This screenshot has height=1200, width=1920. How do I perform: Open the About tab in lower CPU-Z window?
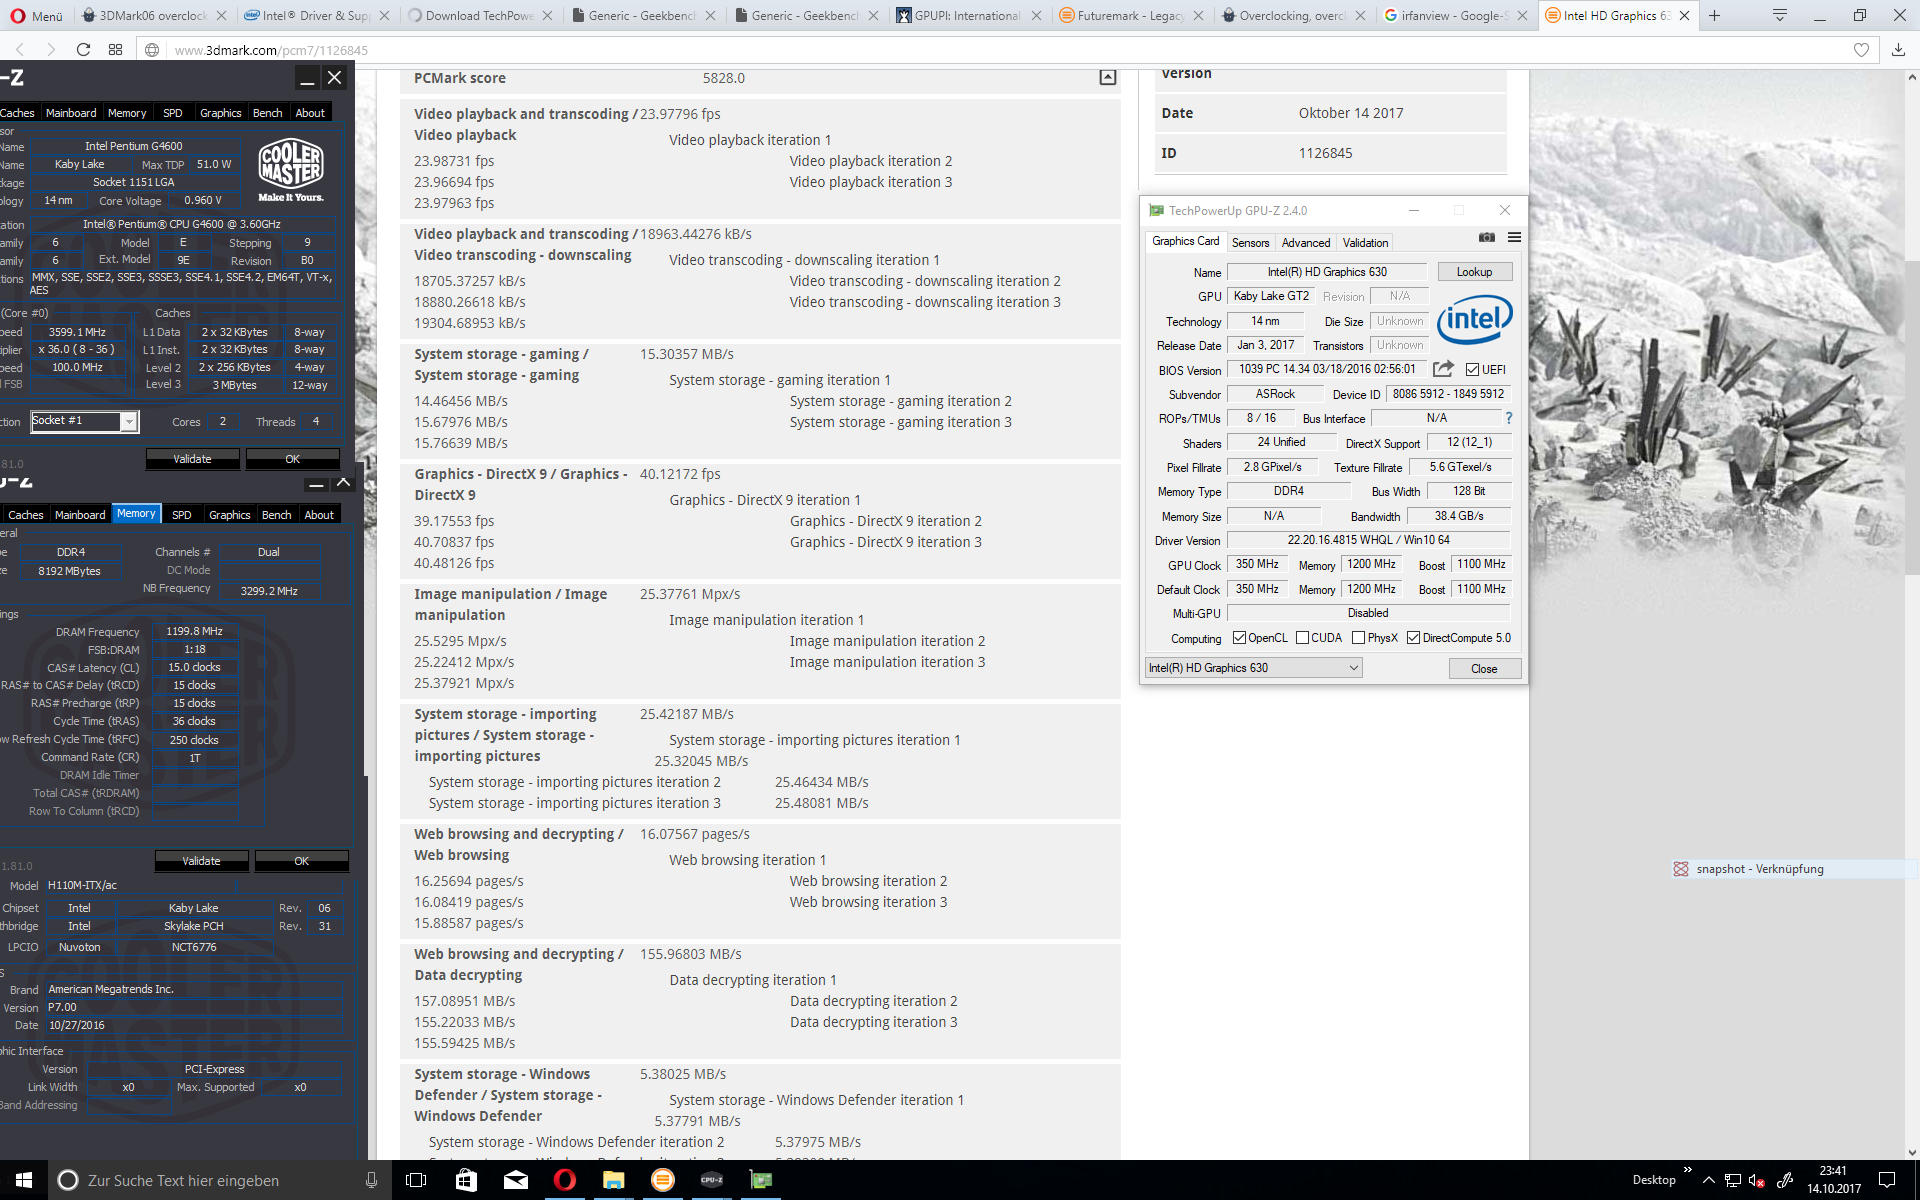(x=319, y=515)
